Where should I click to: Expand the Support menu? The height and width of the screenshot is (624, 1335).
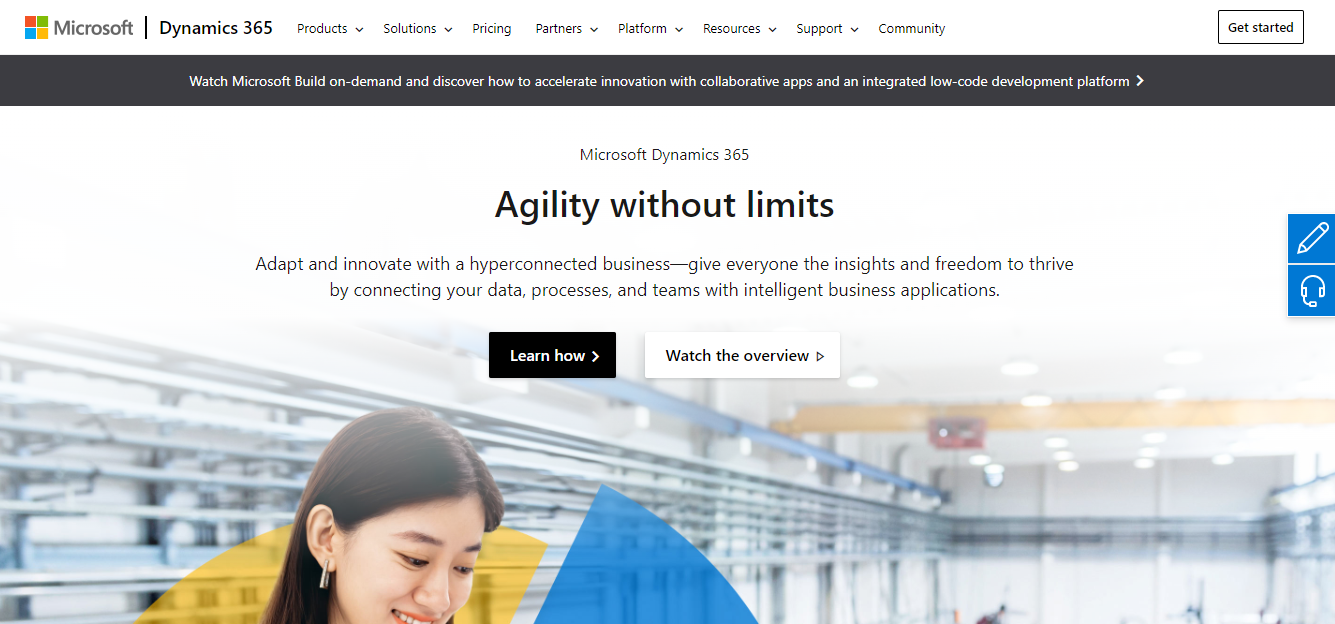[x=828, y=29]
